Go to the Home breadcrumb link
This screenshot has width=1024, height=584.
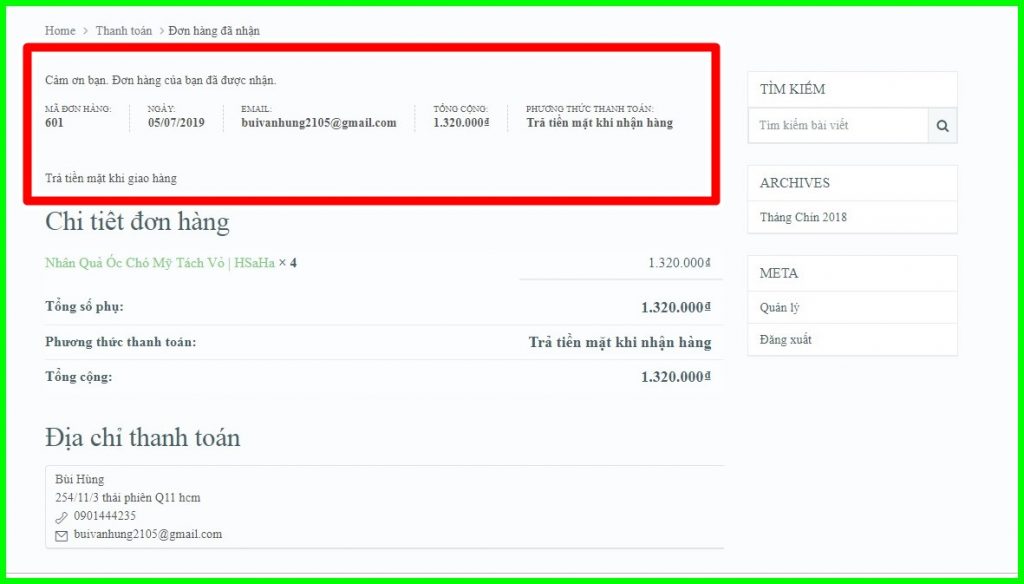click(x=60, y=31)
